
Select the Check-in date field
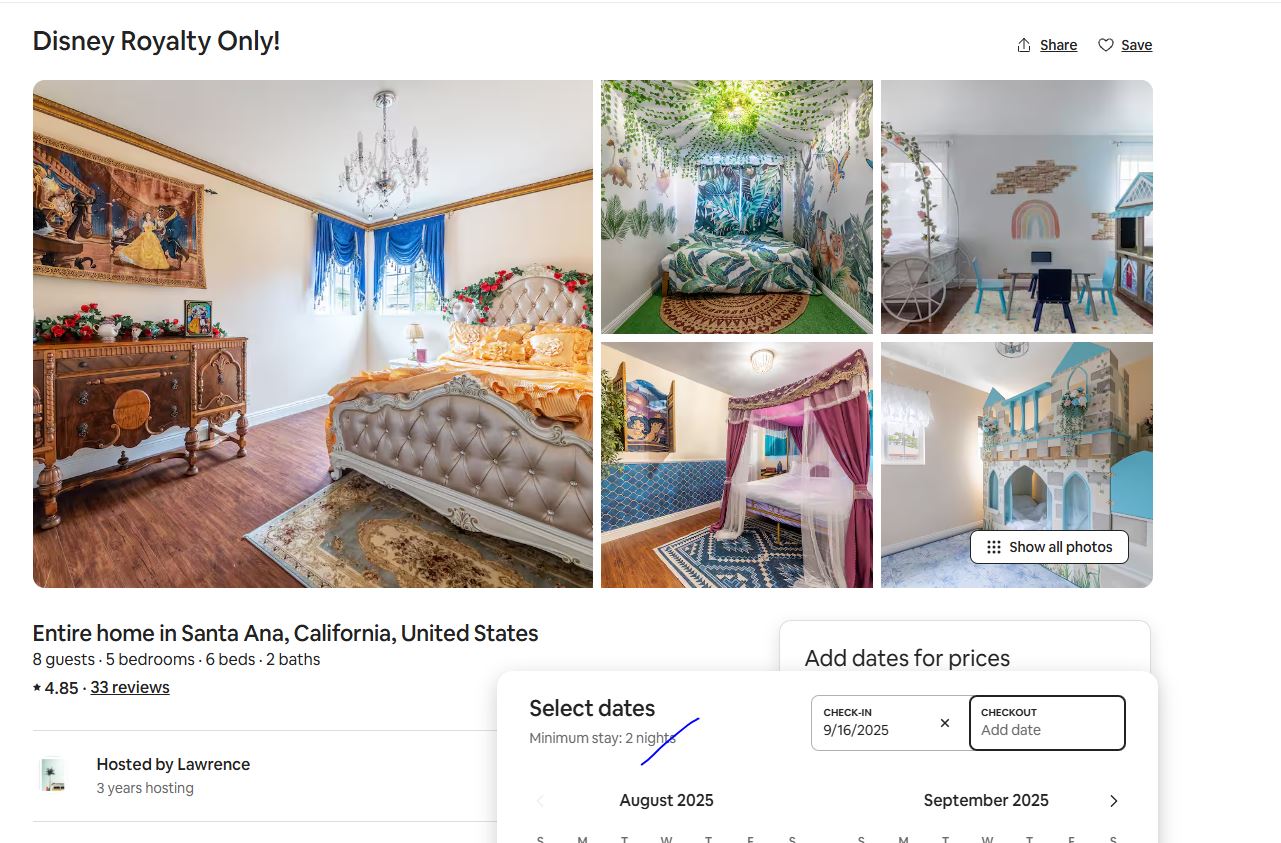click(x=890, y=723)
